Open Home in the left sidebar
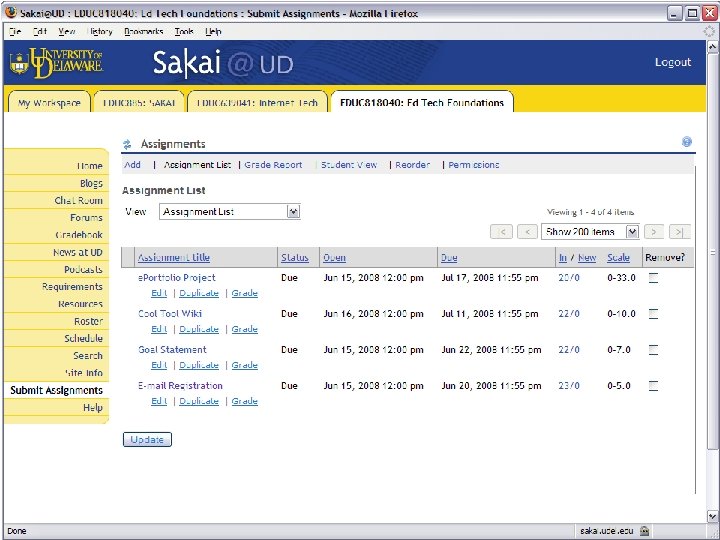This screenshot has height=540, width=720. coord(90,166)
